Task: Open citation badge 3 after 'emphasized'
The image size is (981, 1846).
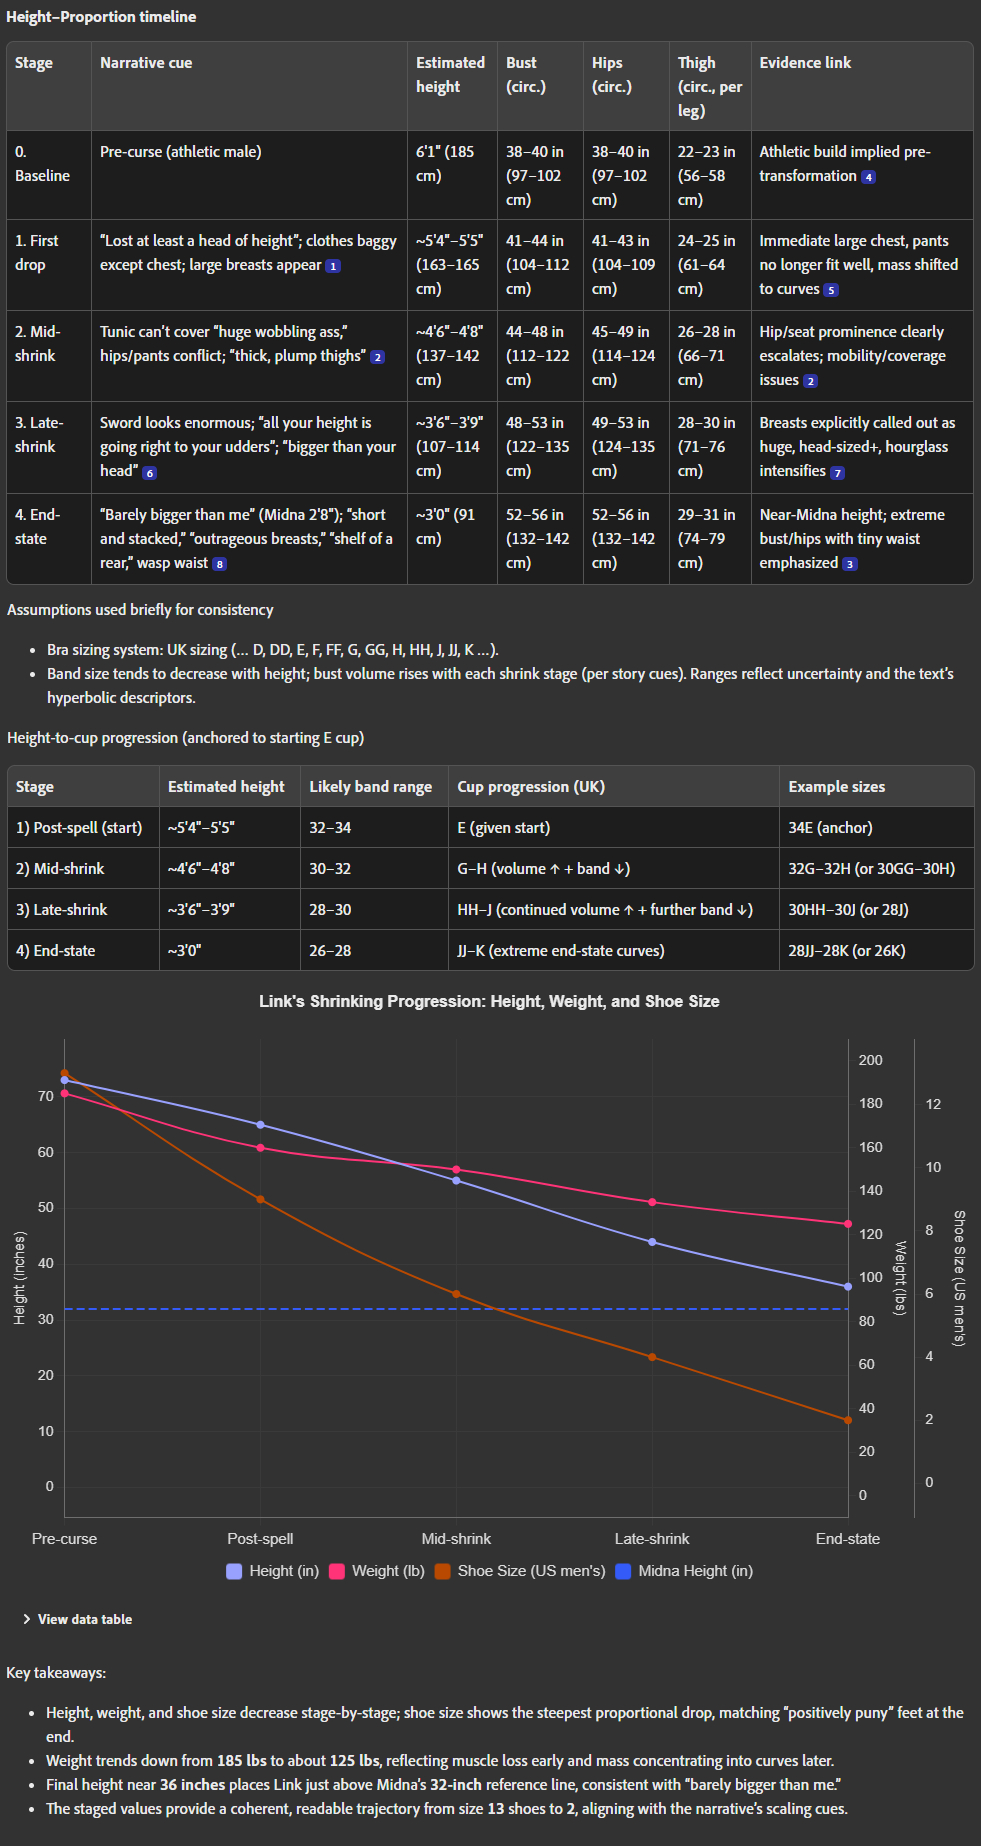Action: [x=849, y=564]
